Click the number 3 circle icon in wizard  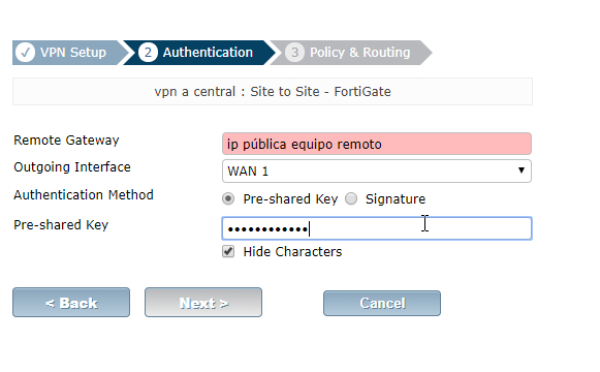pos(295,52)
